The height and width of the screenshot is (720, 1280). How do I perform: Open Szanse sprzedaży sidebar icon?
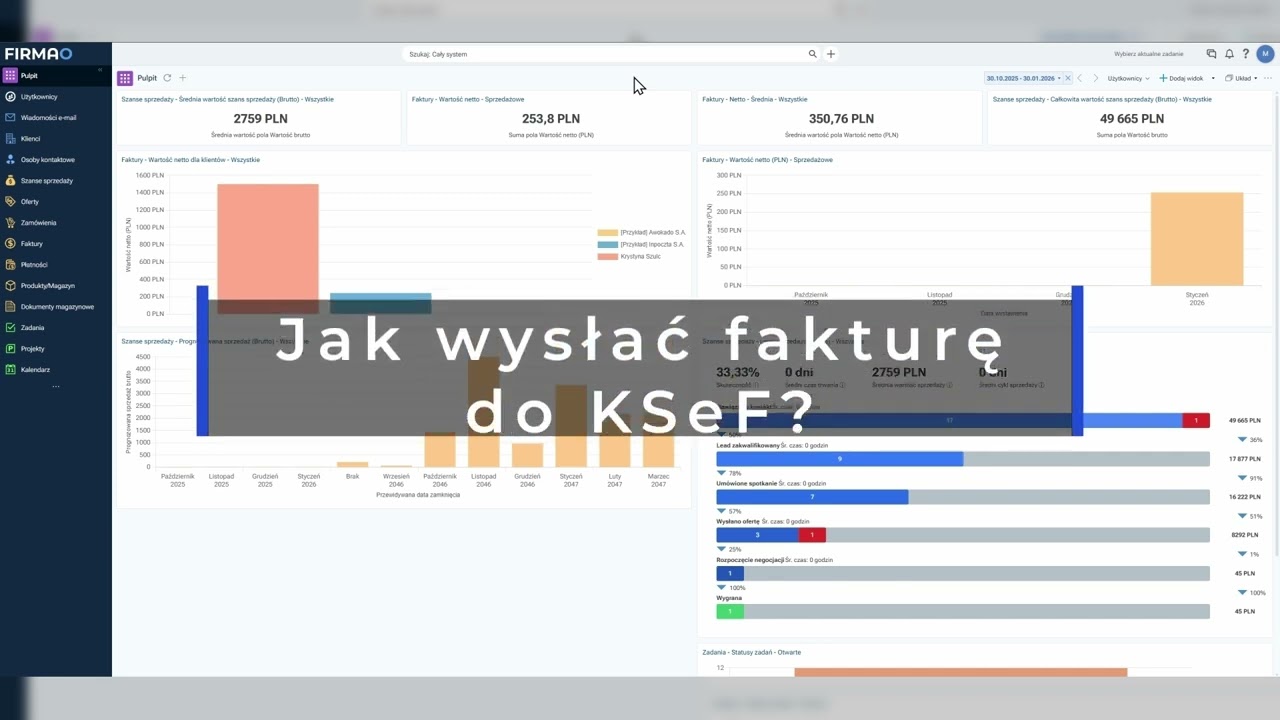pyautogui.click(x=10, y=181)
